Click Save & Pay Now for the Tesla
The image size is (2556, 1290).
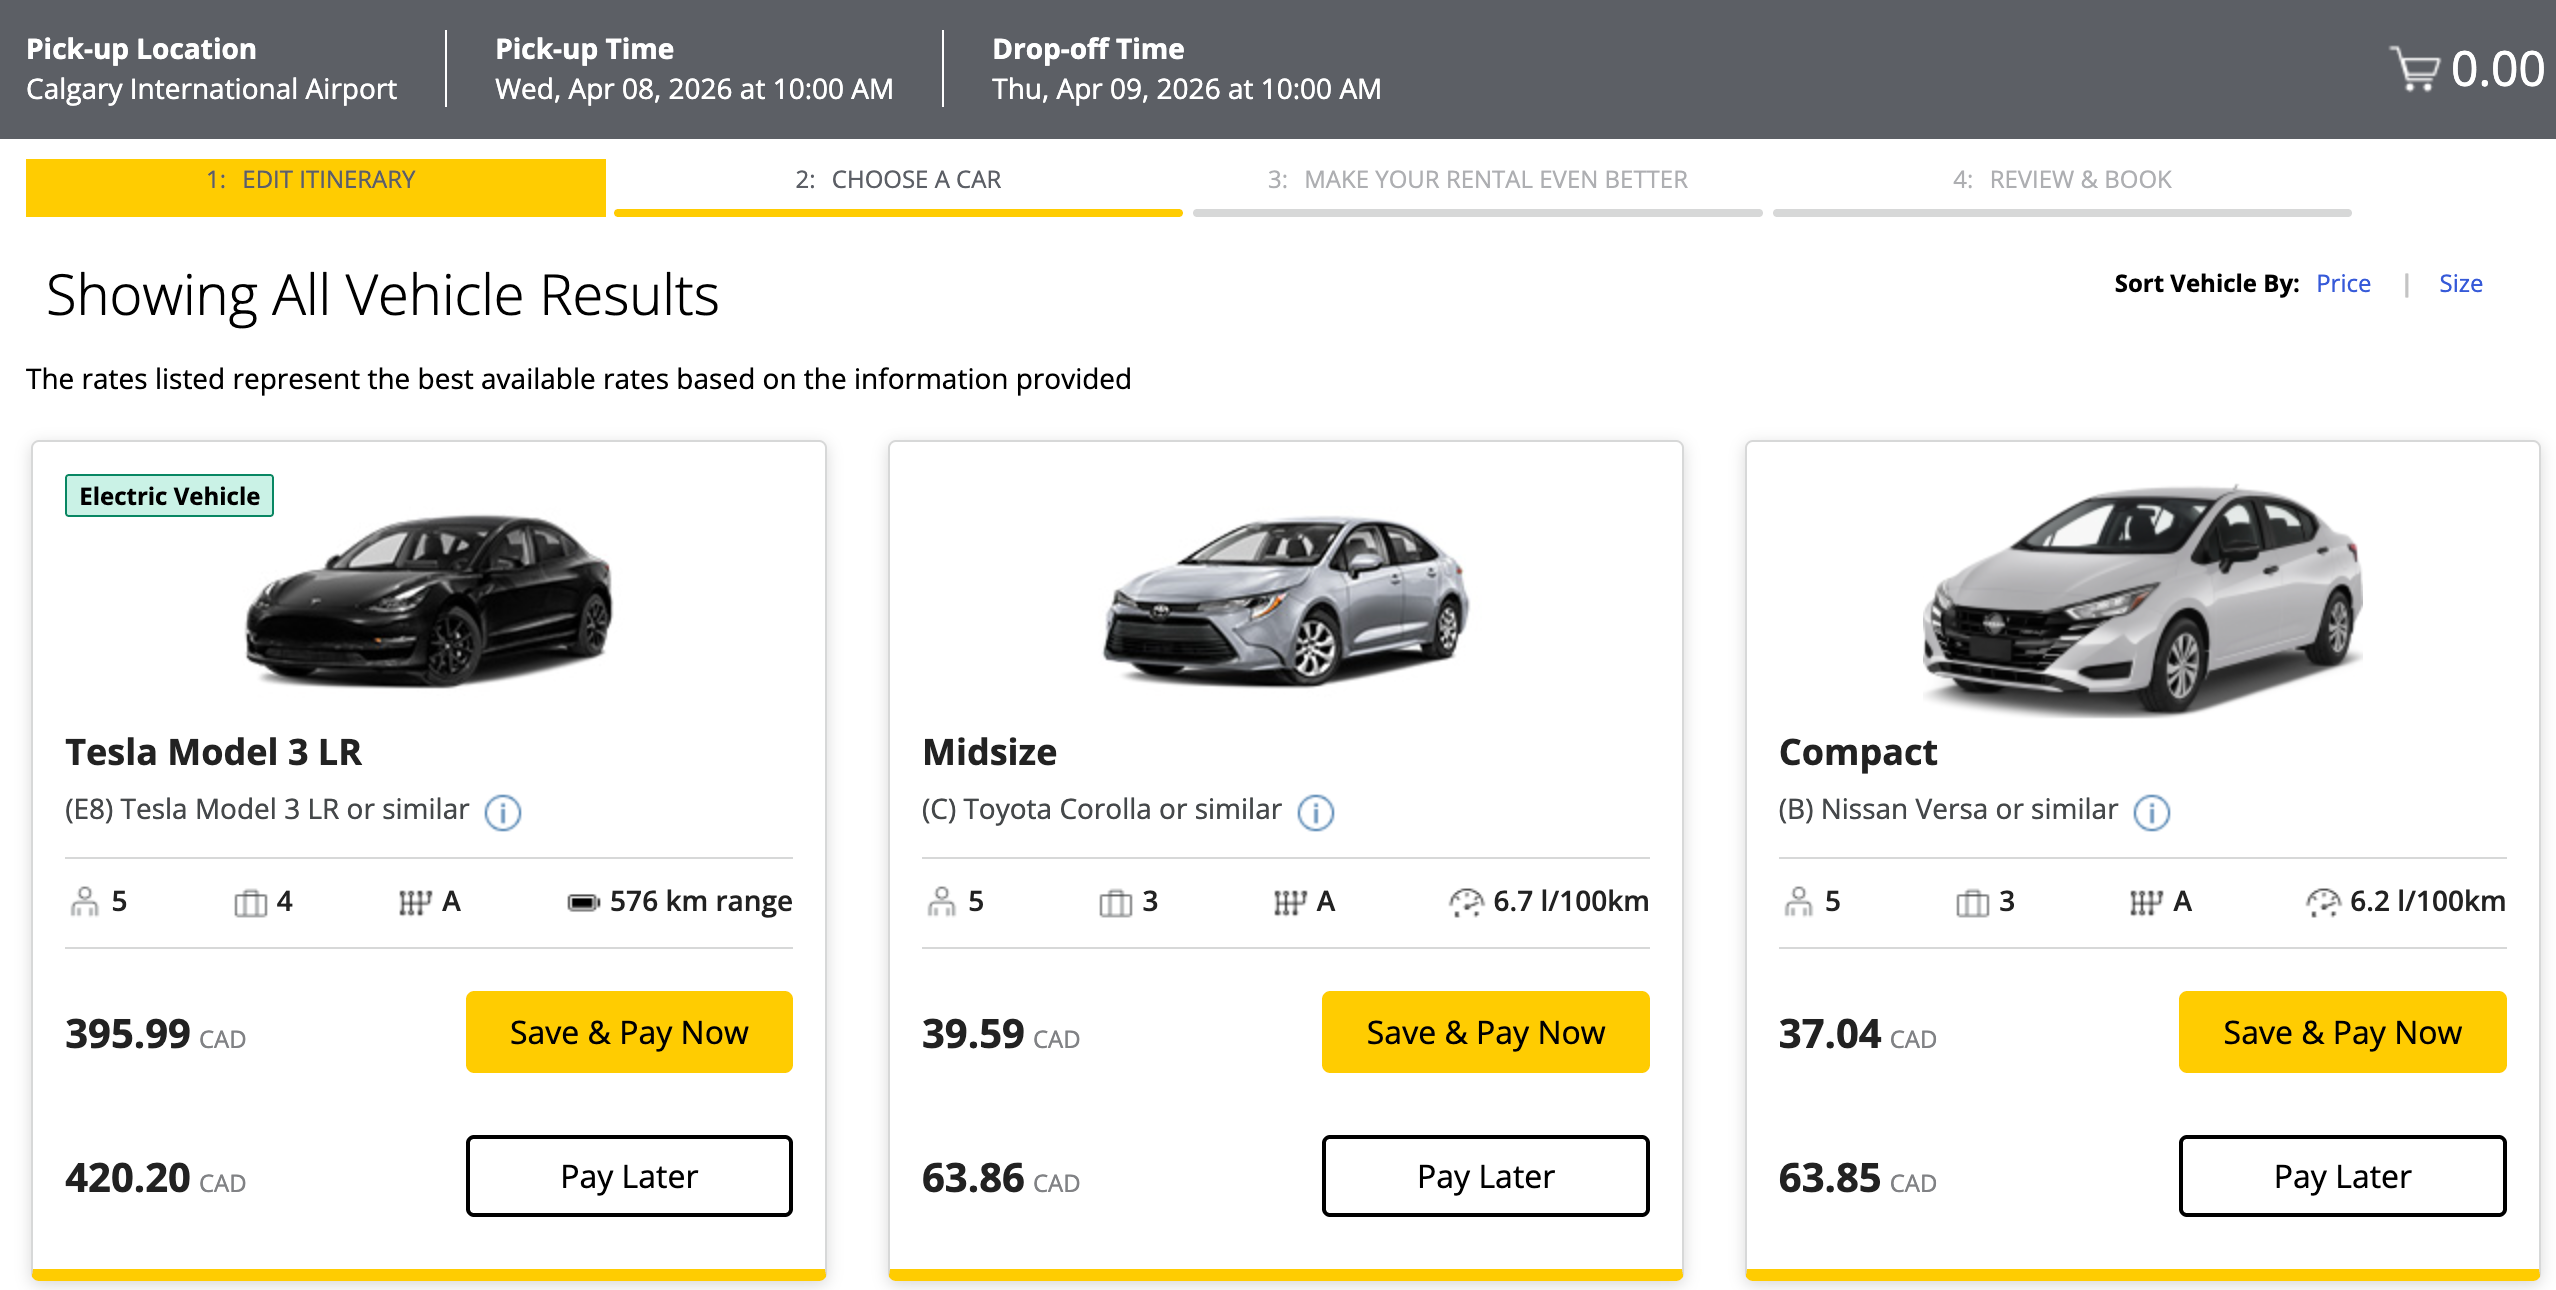[x=629, y=1031]
